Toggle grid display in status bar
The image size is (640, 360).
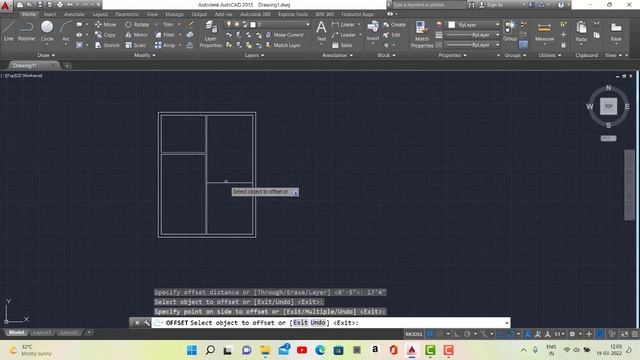[x=430, y=334]
